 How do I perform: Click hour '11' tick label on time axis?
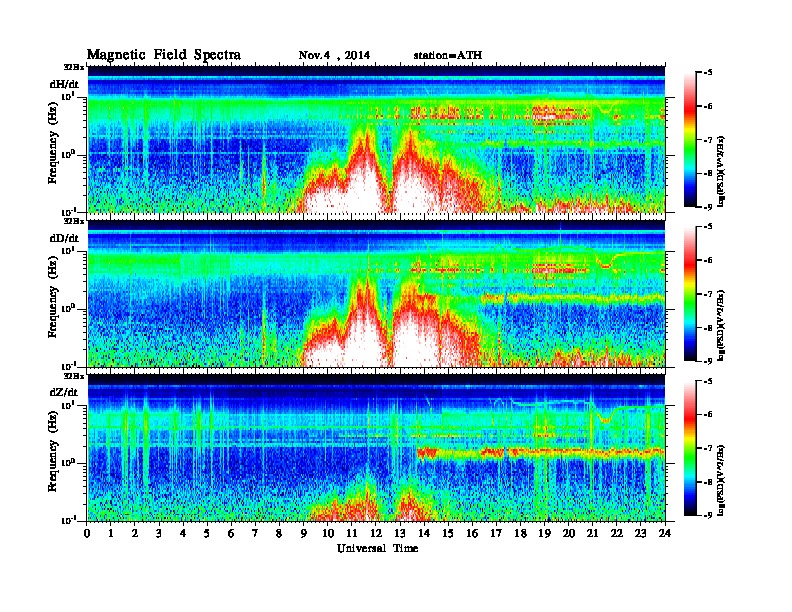352,534
